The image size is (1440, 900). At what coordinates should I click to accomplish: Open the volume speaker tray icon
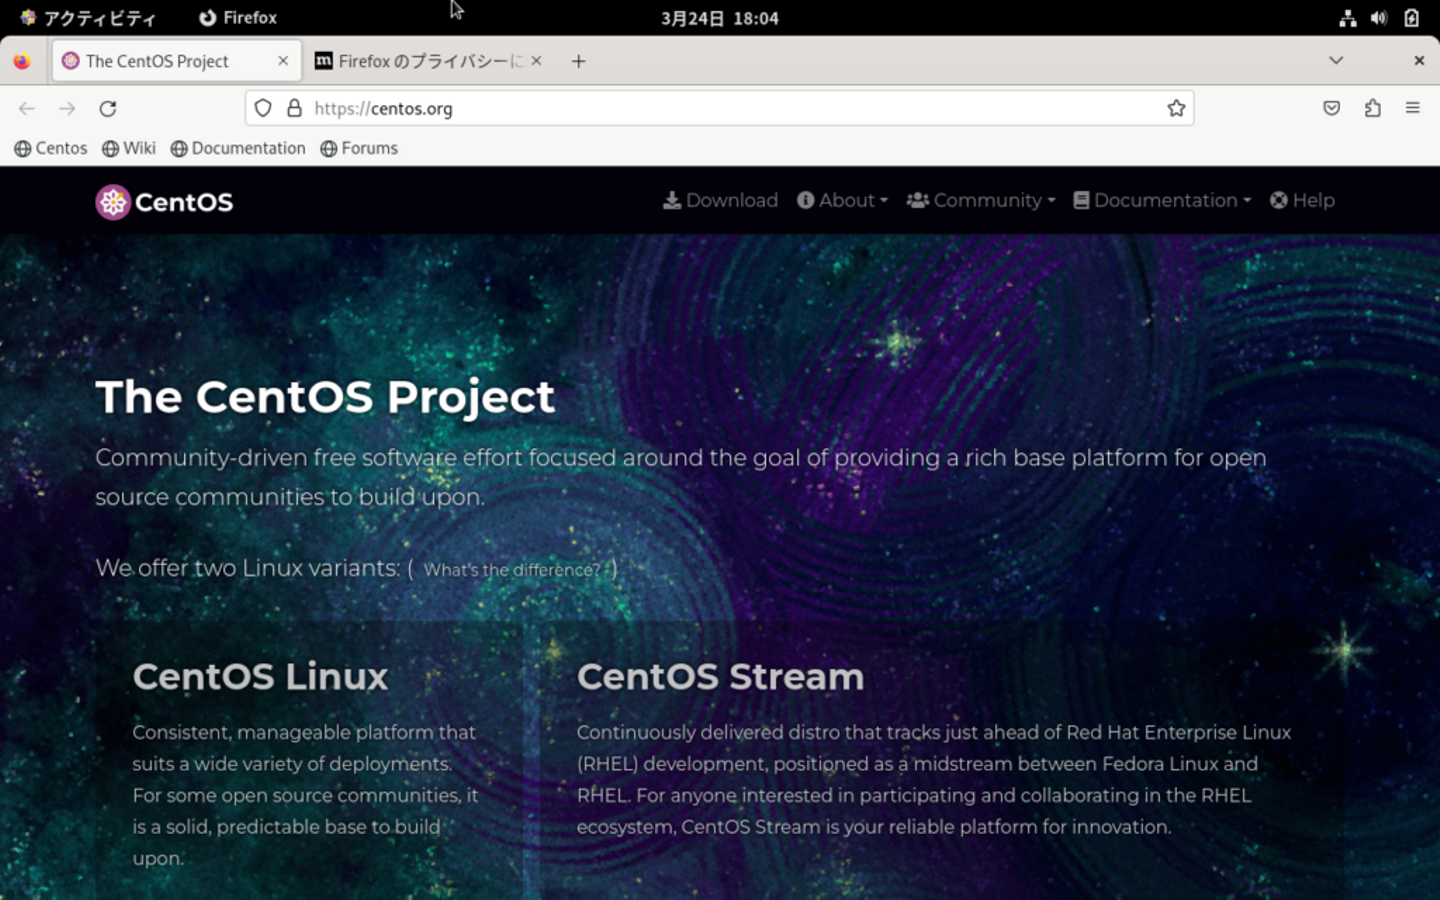pyautogui.click(x=1379, y=18)
